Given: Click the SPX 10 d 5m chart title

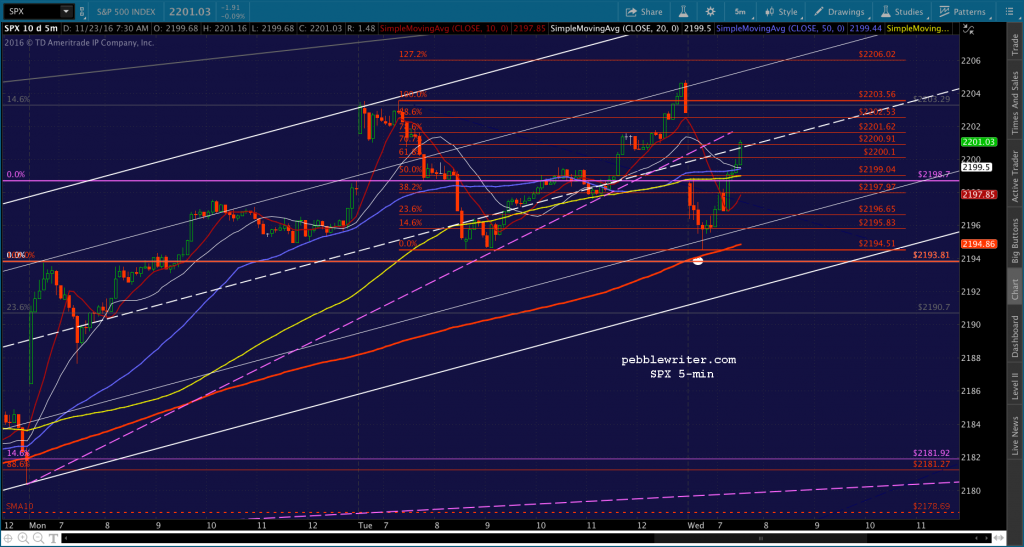Looking at the screenshot, I should click(x=29, y=29).
